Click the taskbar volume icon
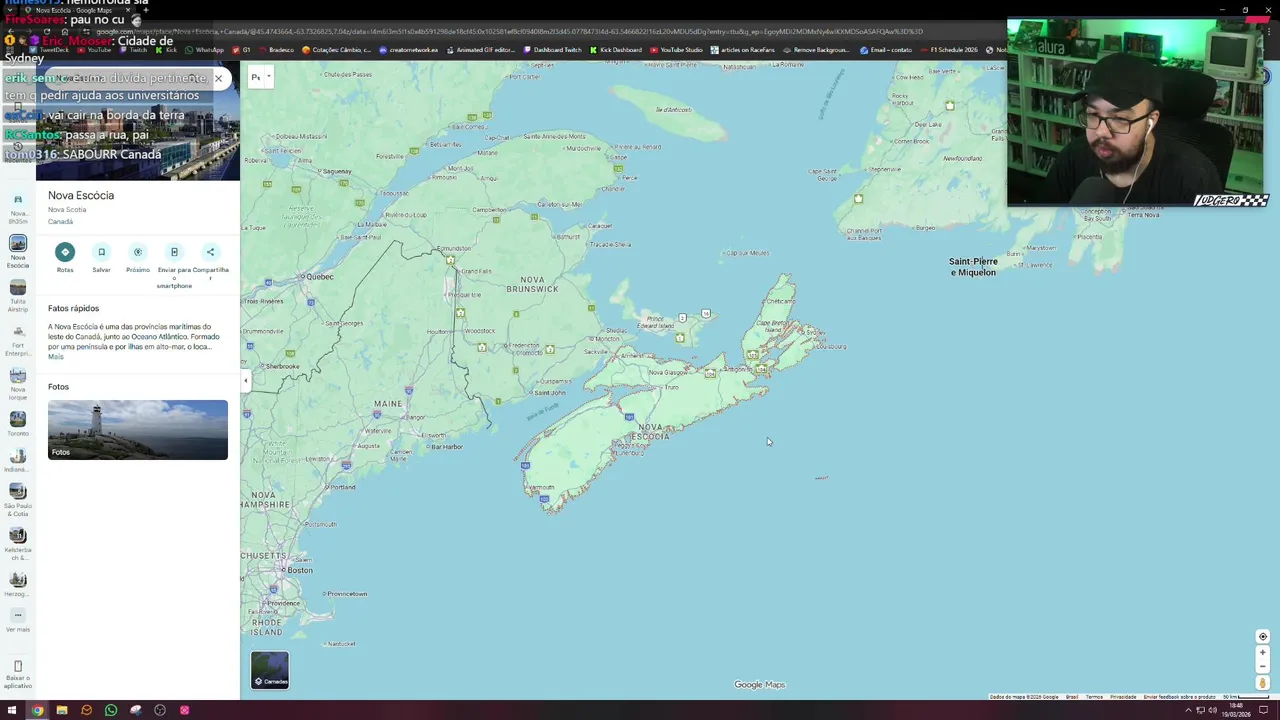This screenshot has height=720, width=1280. pyautogui.click(x=1213, y=710)
